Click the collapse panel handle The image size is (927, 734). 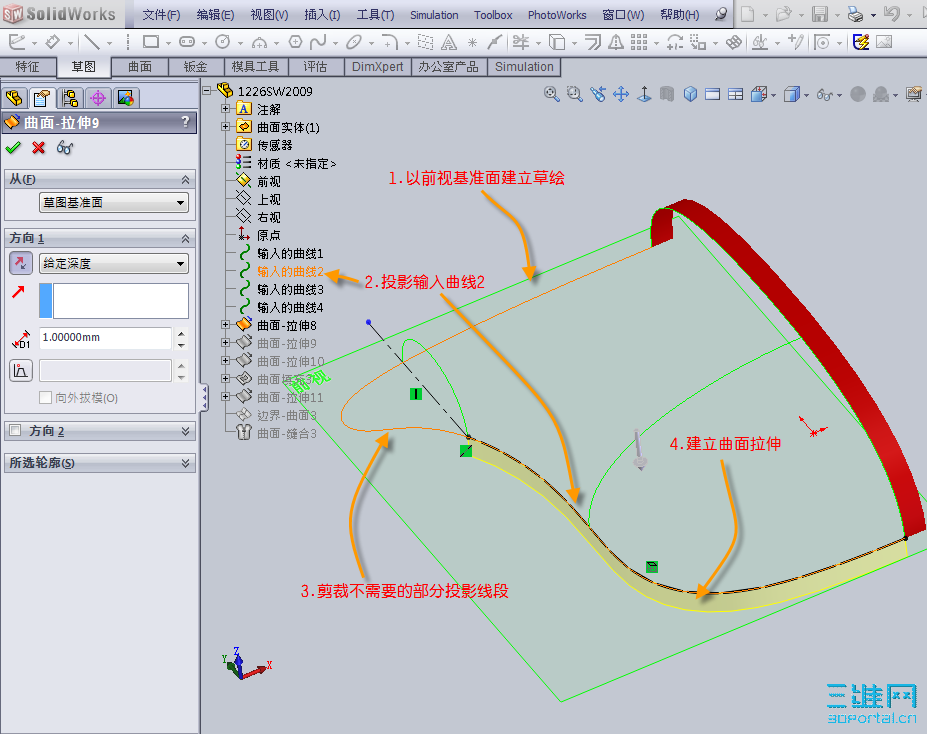(x=205, y=398)
